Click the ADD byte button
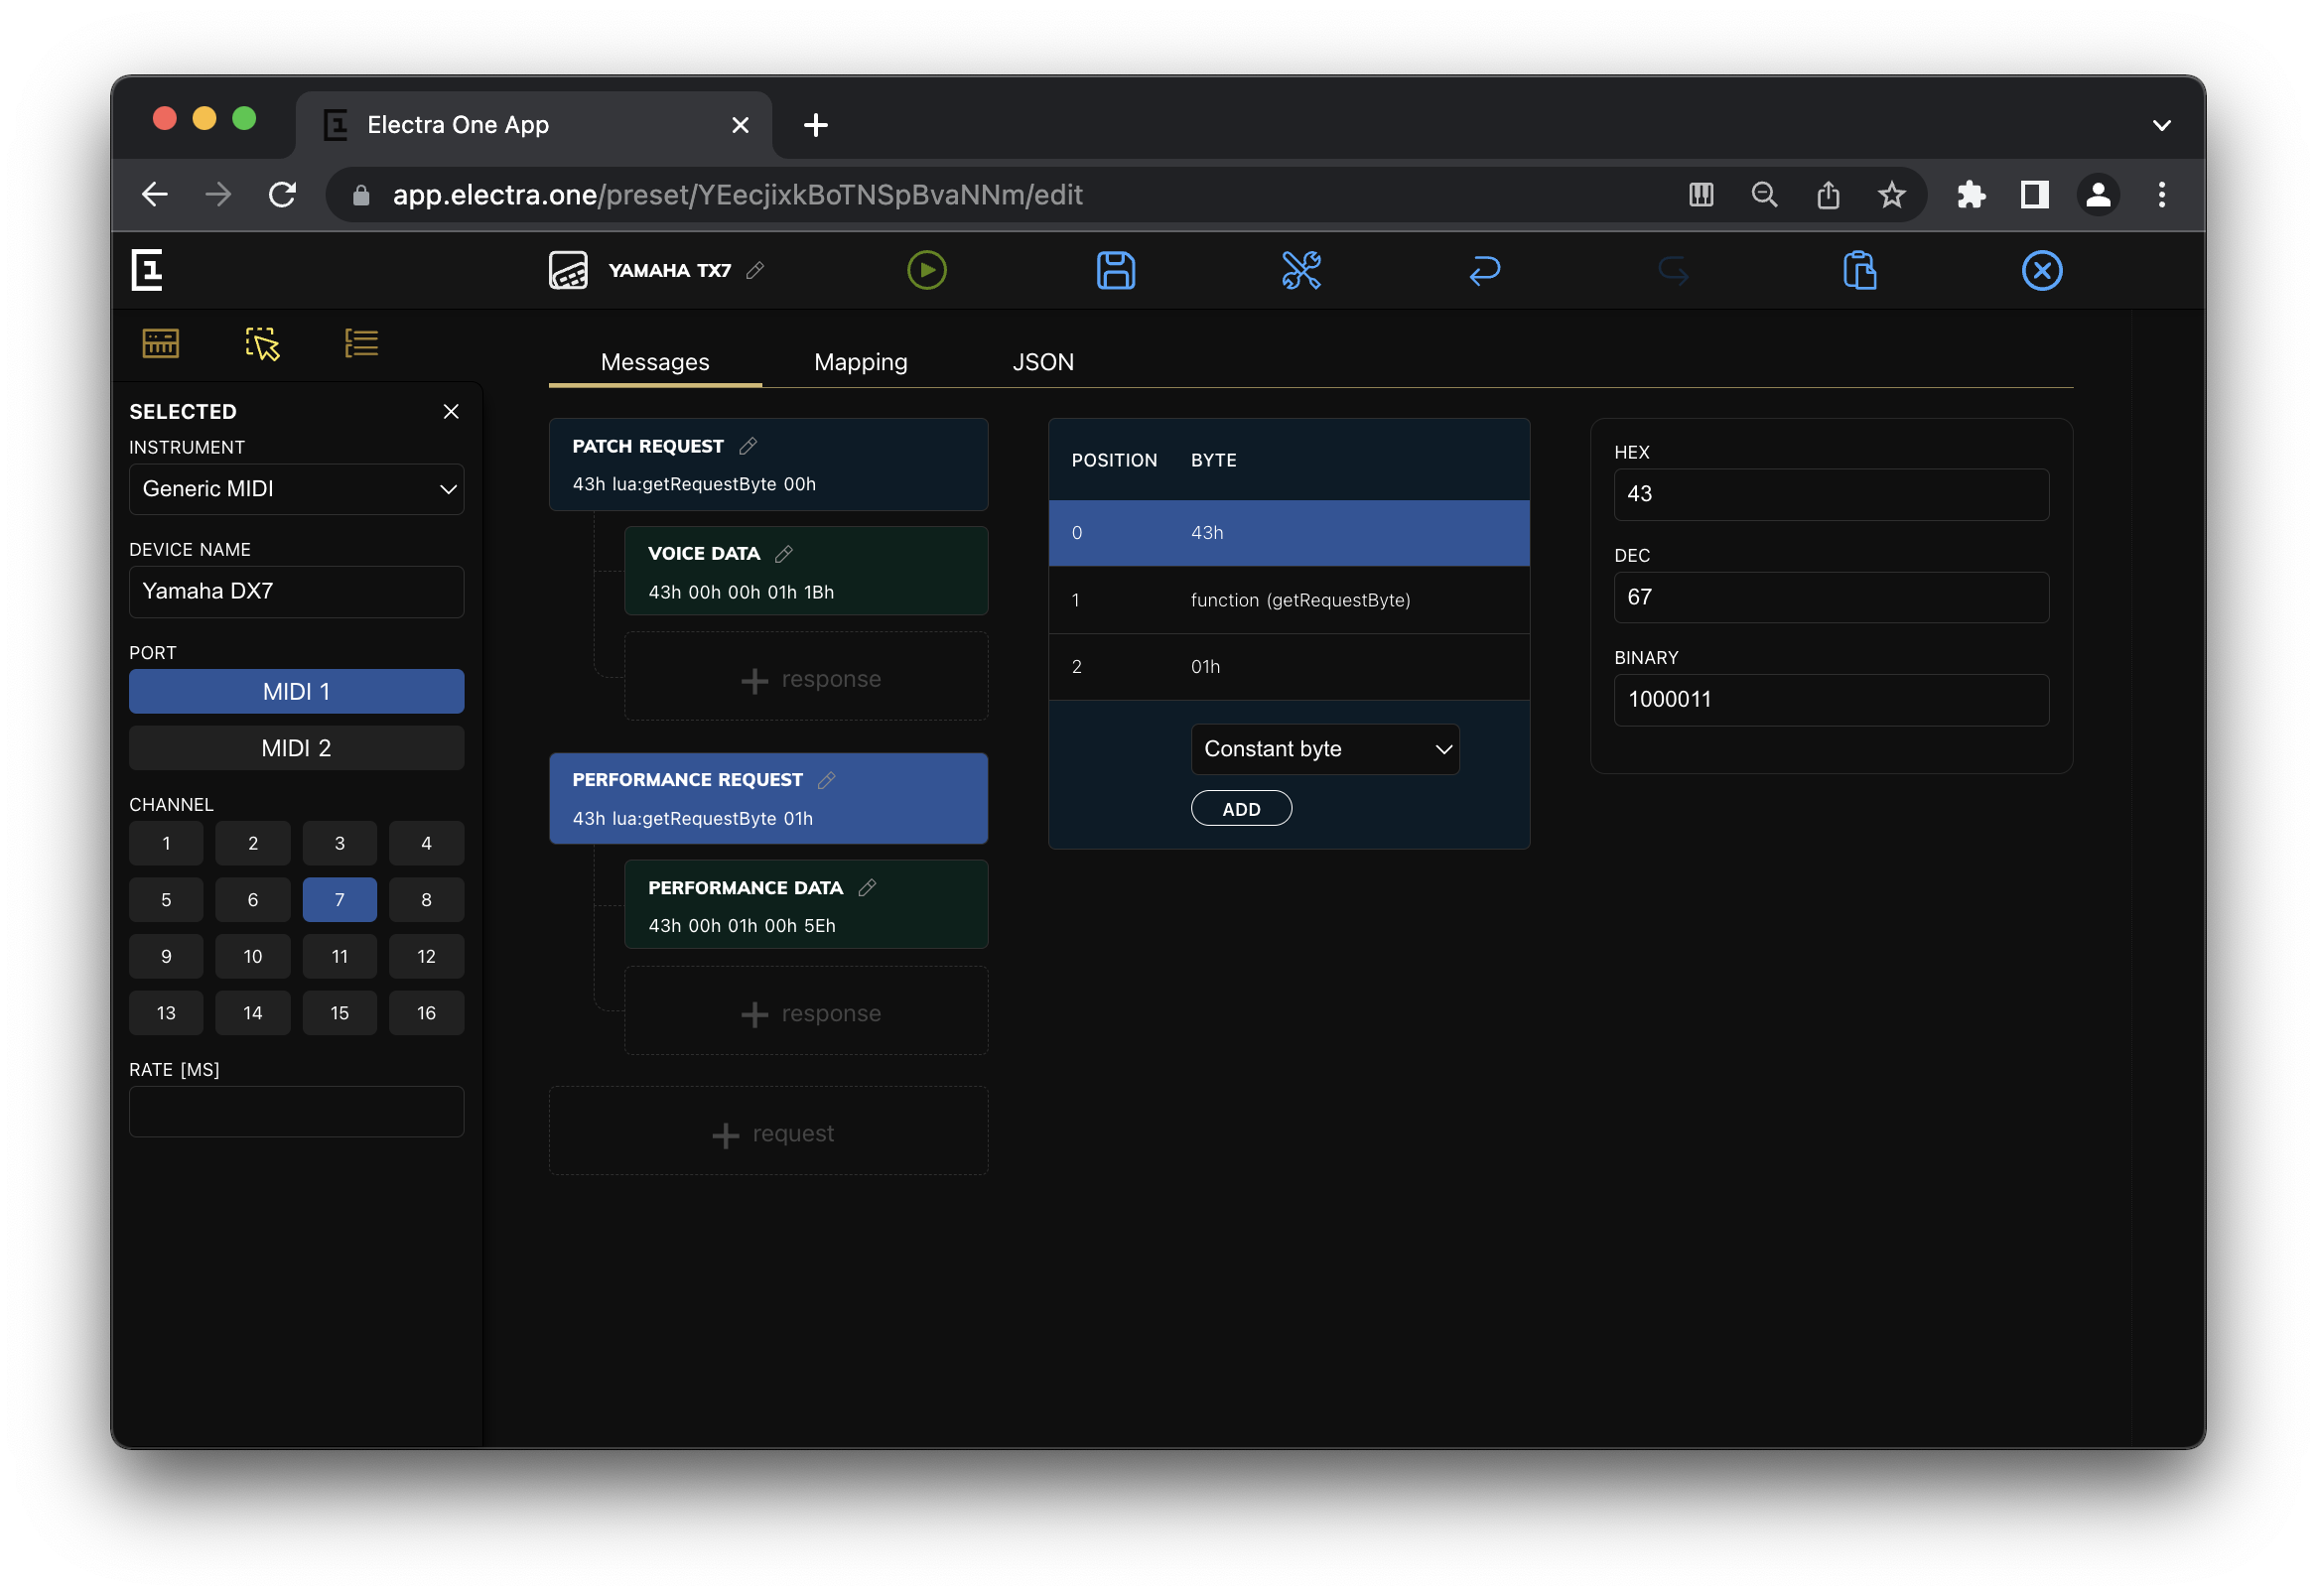This screenshot has width=2317, height=1596. pos(1240,809)
